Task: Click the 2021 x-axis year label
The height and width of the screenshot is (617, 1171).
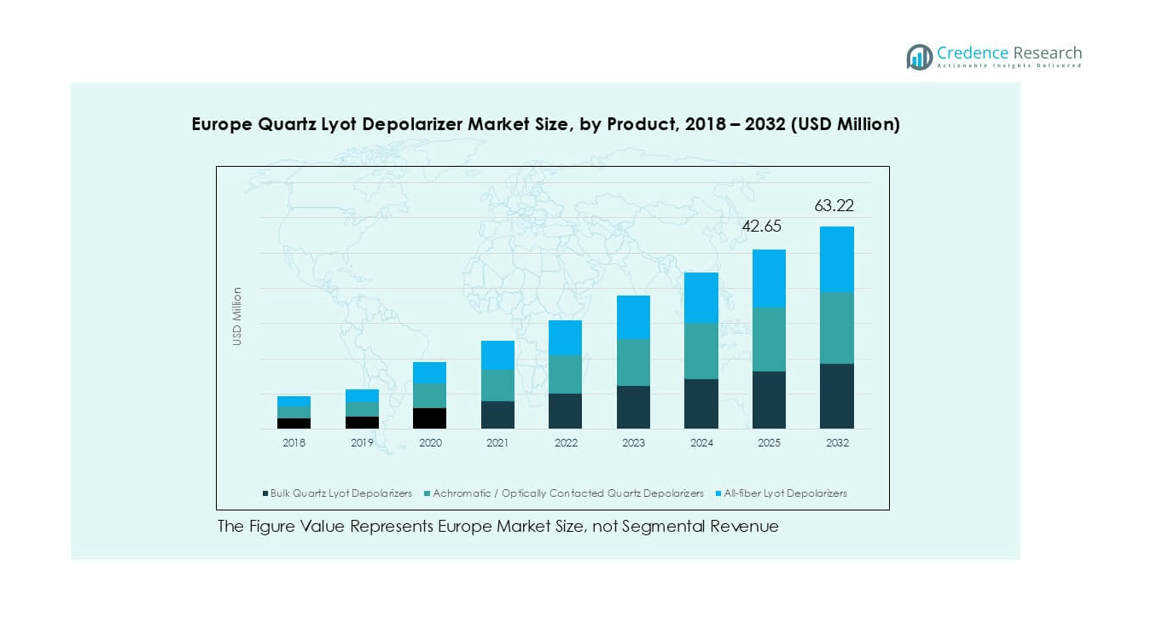Action: tap(497, 443)
